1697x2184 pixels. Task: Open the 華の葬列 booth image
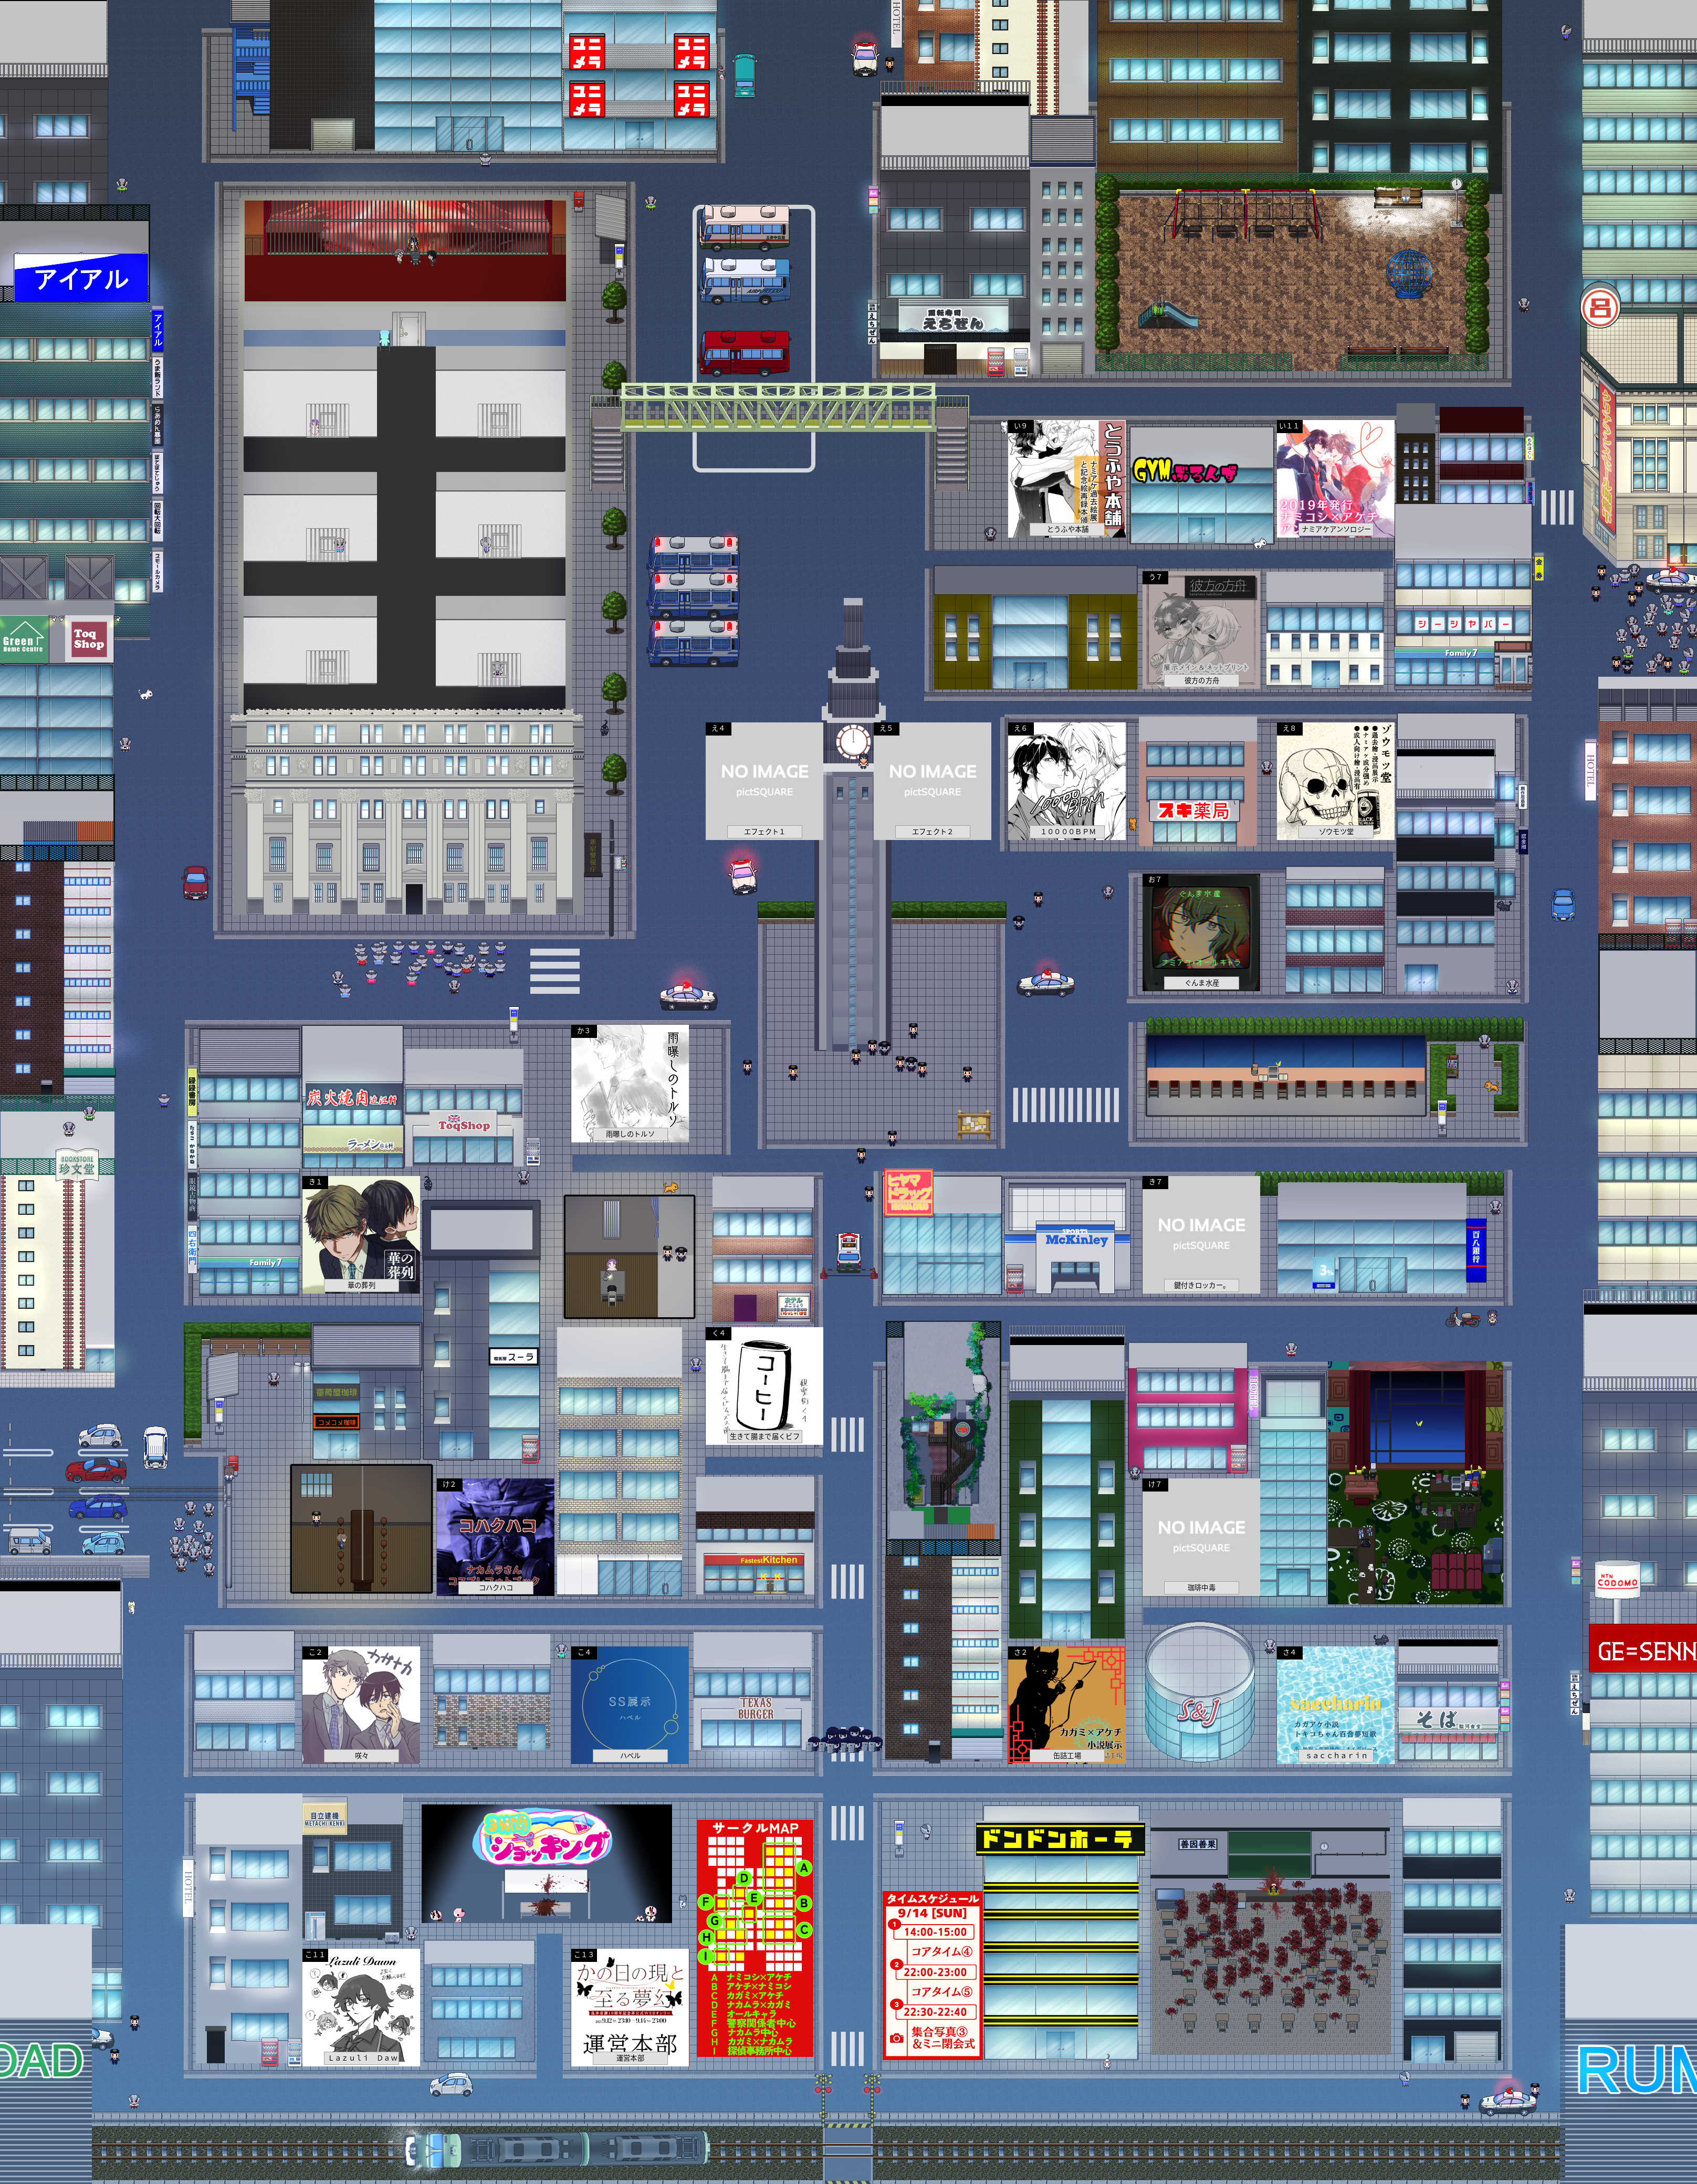(x=361, y=1234)
